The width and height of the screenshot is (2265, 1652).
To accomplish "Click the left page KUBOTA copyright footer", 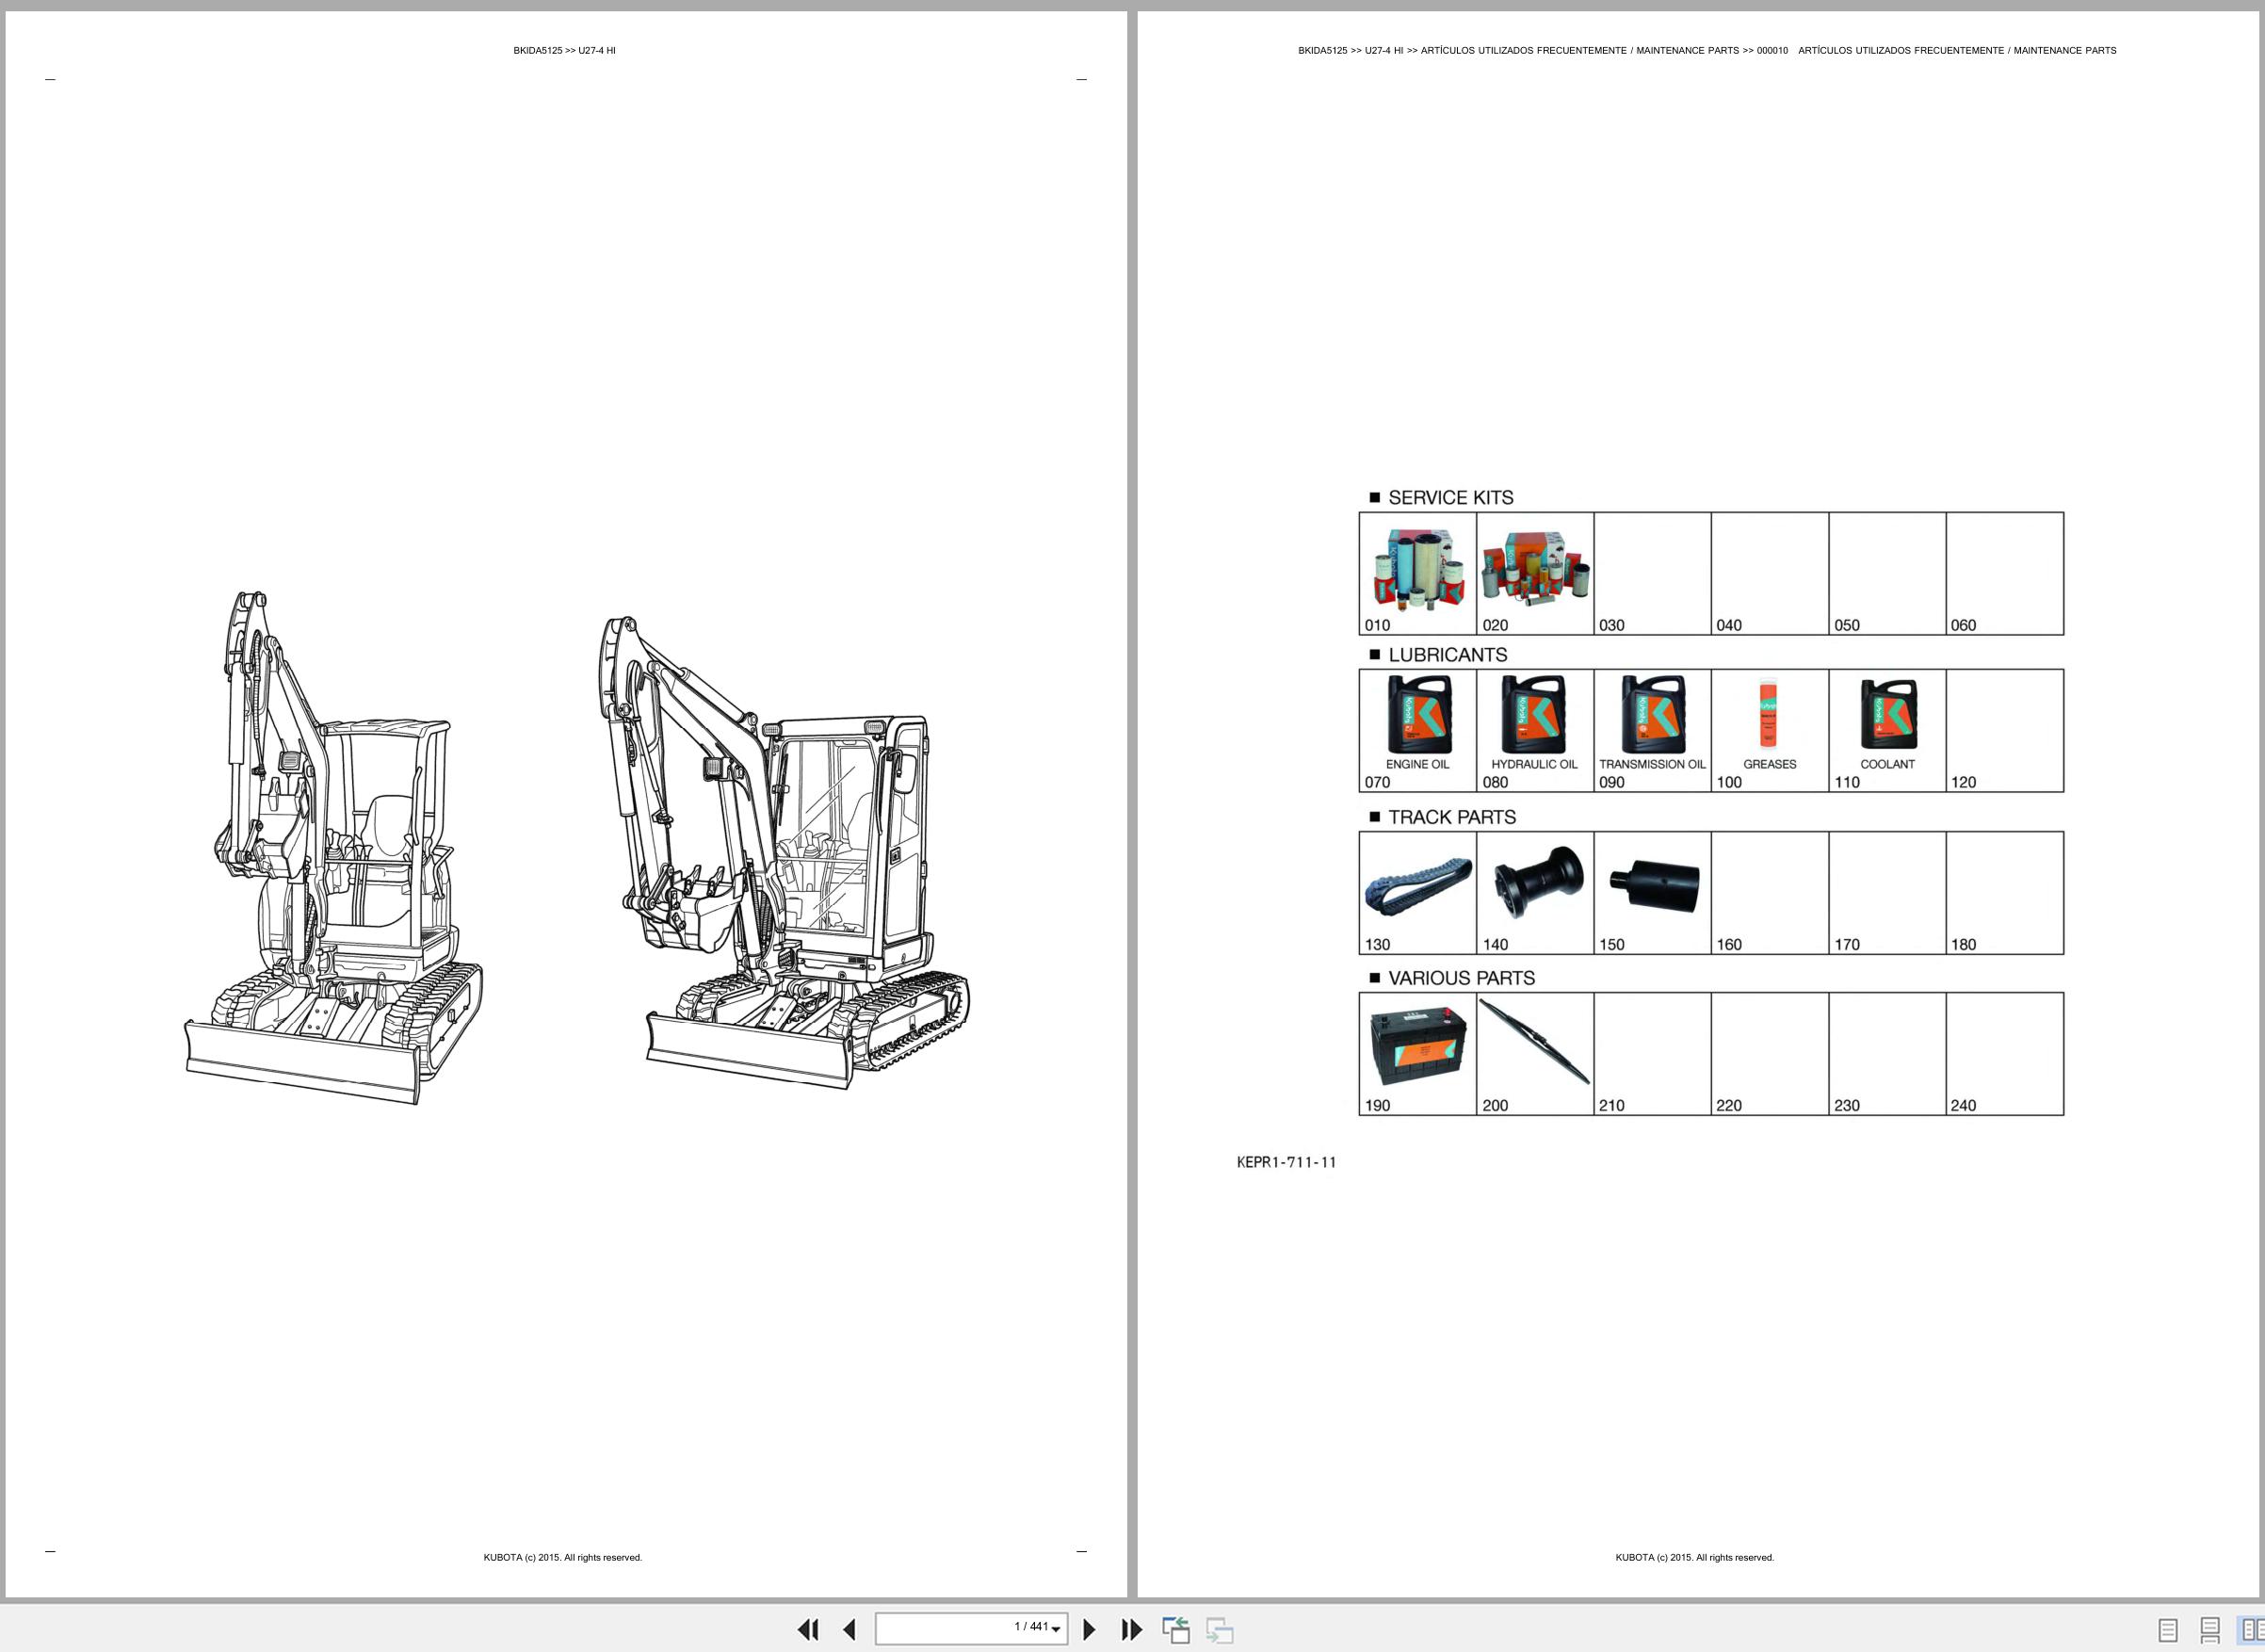I will (x=563, y=1557).
